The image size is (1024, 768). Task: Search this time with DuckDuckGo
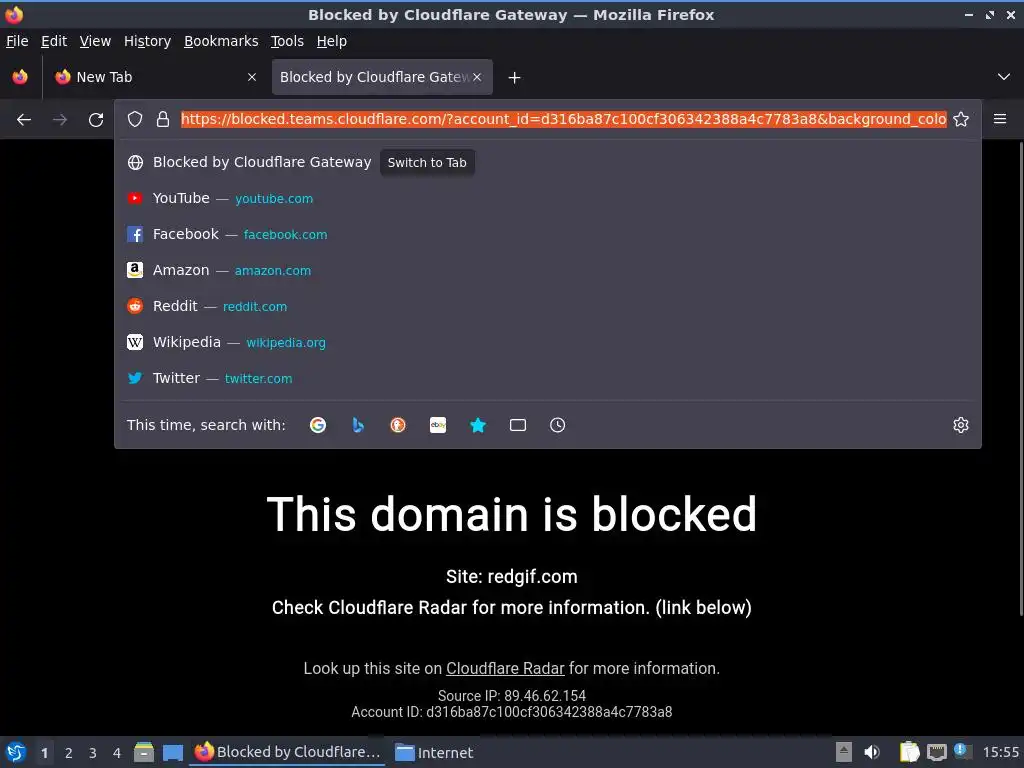pyautogui.click(x=398, y=425)
